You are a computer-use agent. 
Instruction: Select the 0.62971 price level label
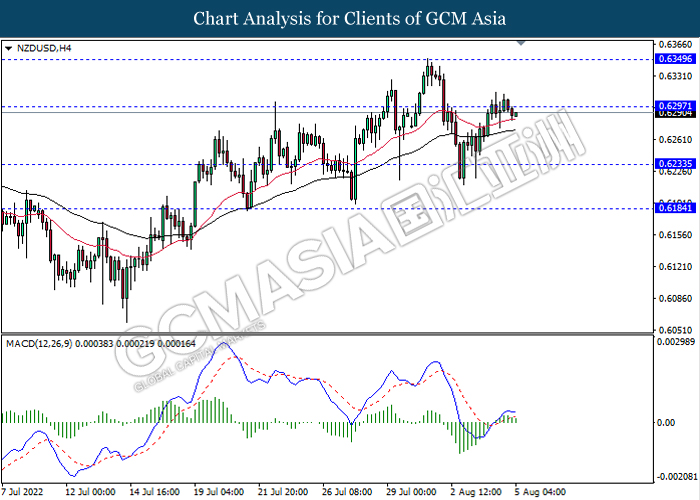(675, 106)
